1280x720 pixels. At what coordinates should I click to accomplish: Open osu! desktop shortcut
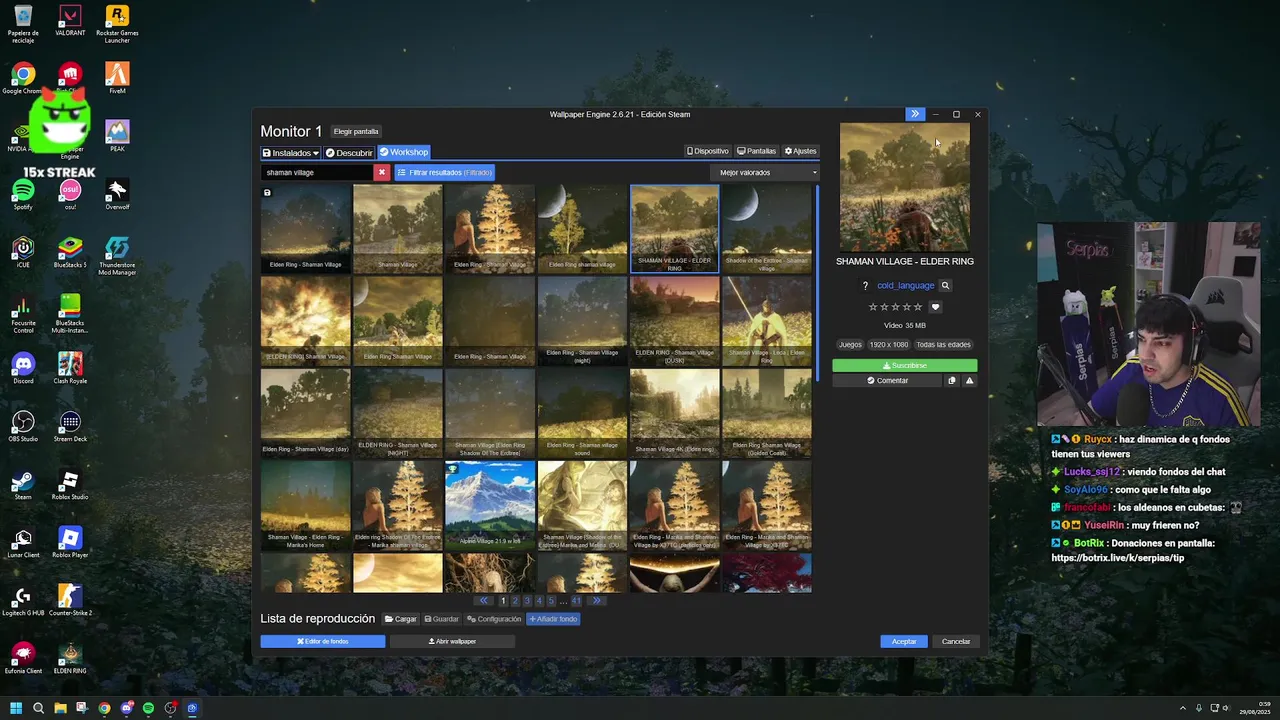(x=70, y=195)
